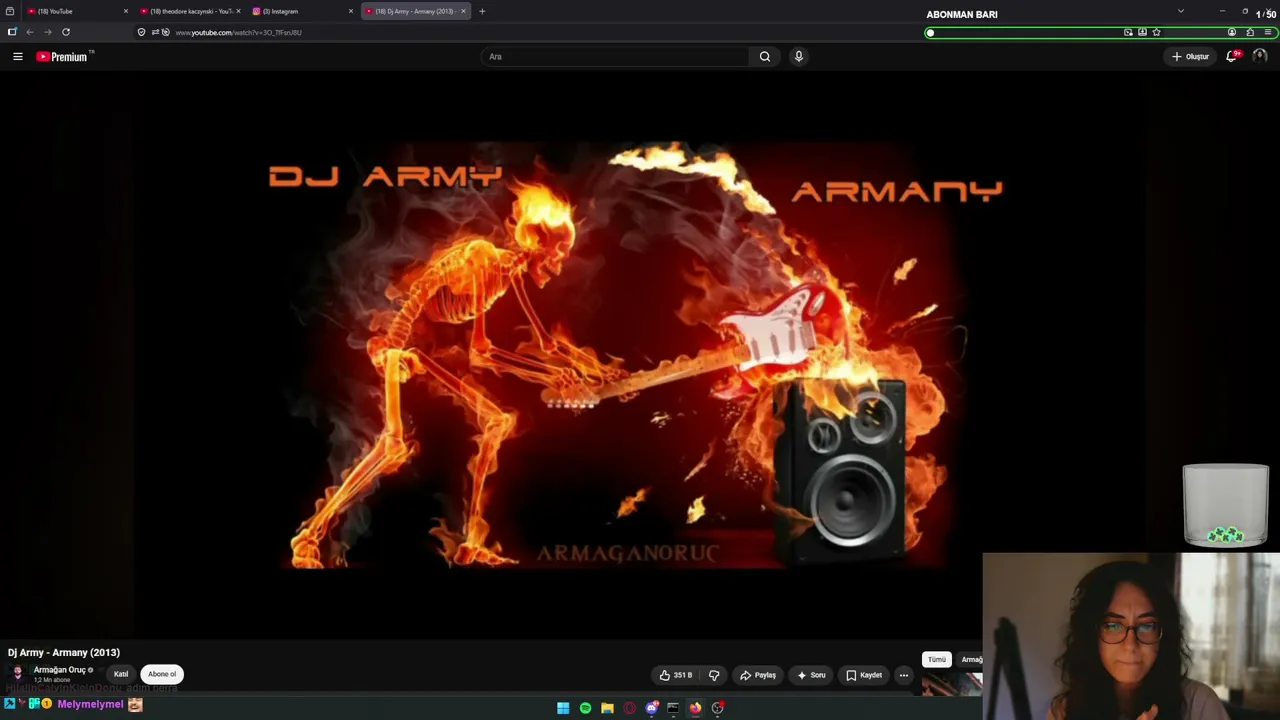Select the Tümü filter chip
1280x720 pixels.
(x=936, y=660)
